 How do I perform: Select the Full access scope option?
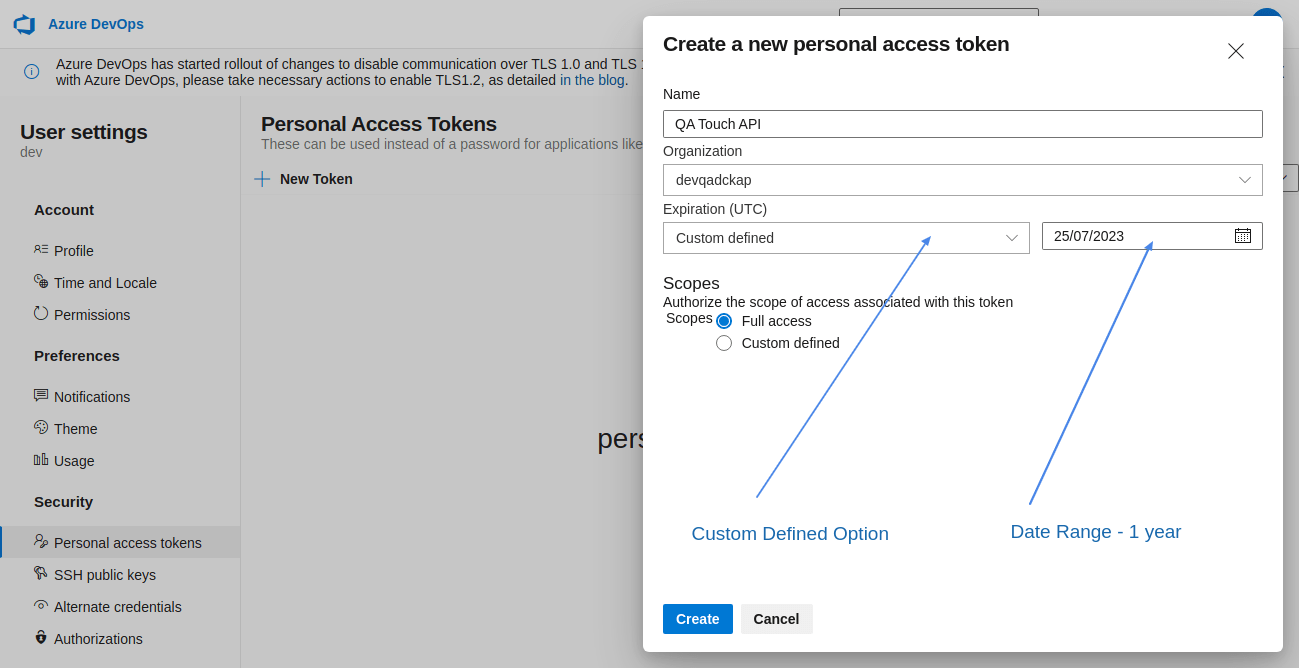click(724, 320)
